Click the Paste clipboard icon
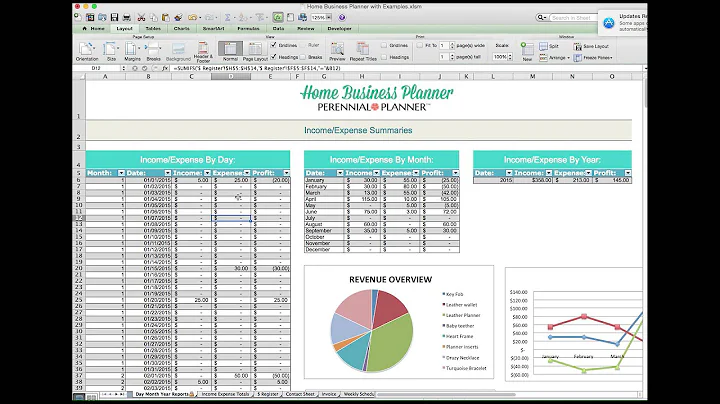720x404 pixels. click(166, 17)
